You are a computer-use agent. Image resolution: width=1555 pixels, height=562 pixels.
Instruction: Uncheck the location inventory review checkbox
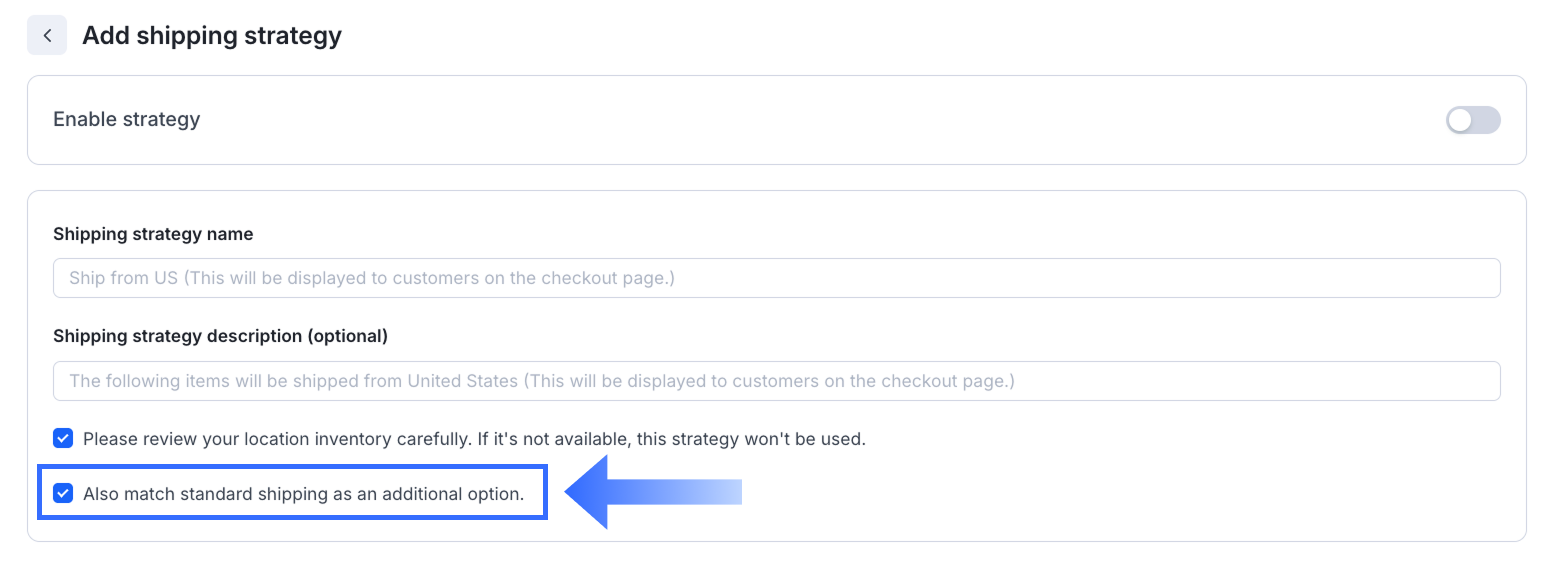click(63, 438)
